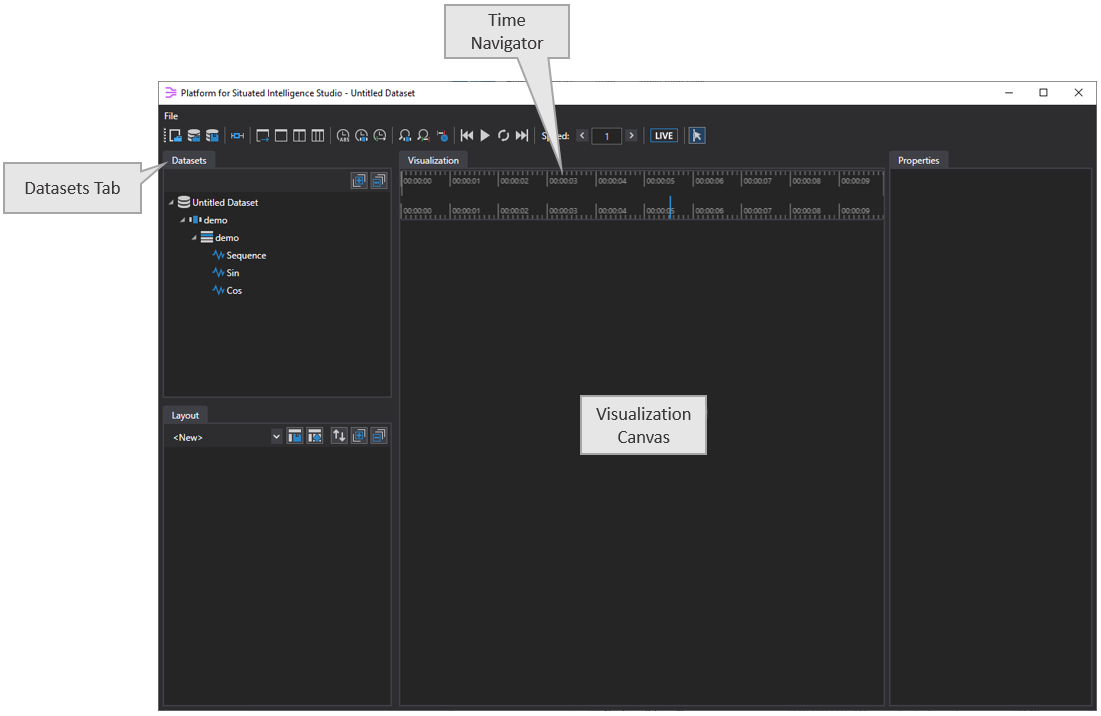Open the File menu
Viewport: 1101px width, 716px height.
click(x=170, y=115)
